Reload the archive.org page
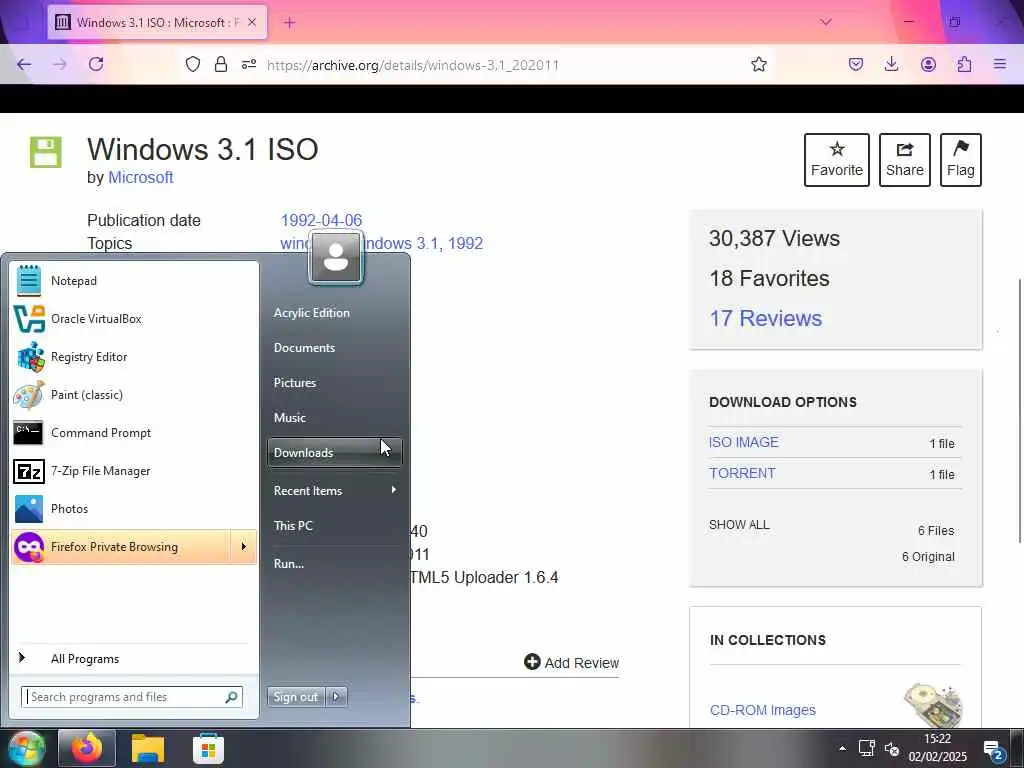Image resolution: width=1024 pixels, height=768 pixels. 96,64
